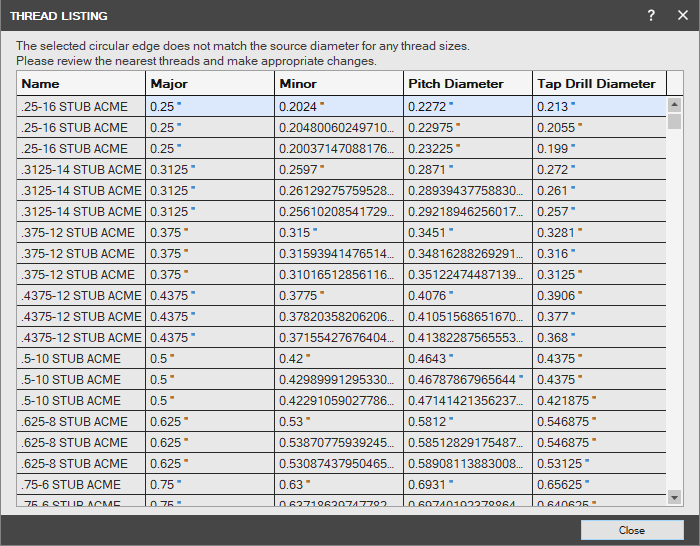700x546 pixels.
Task: Sort by the Tap Drill Diameter column header
Action: click(600, 83)
